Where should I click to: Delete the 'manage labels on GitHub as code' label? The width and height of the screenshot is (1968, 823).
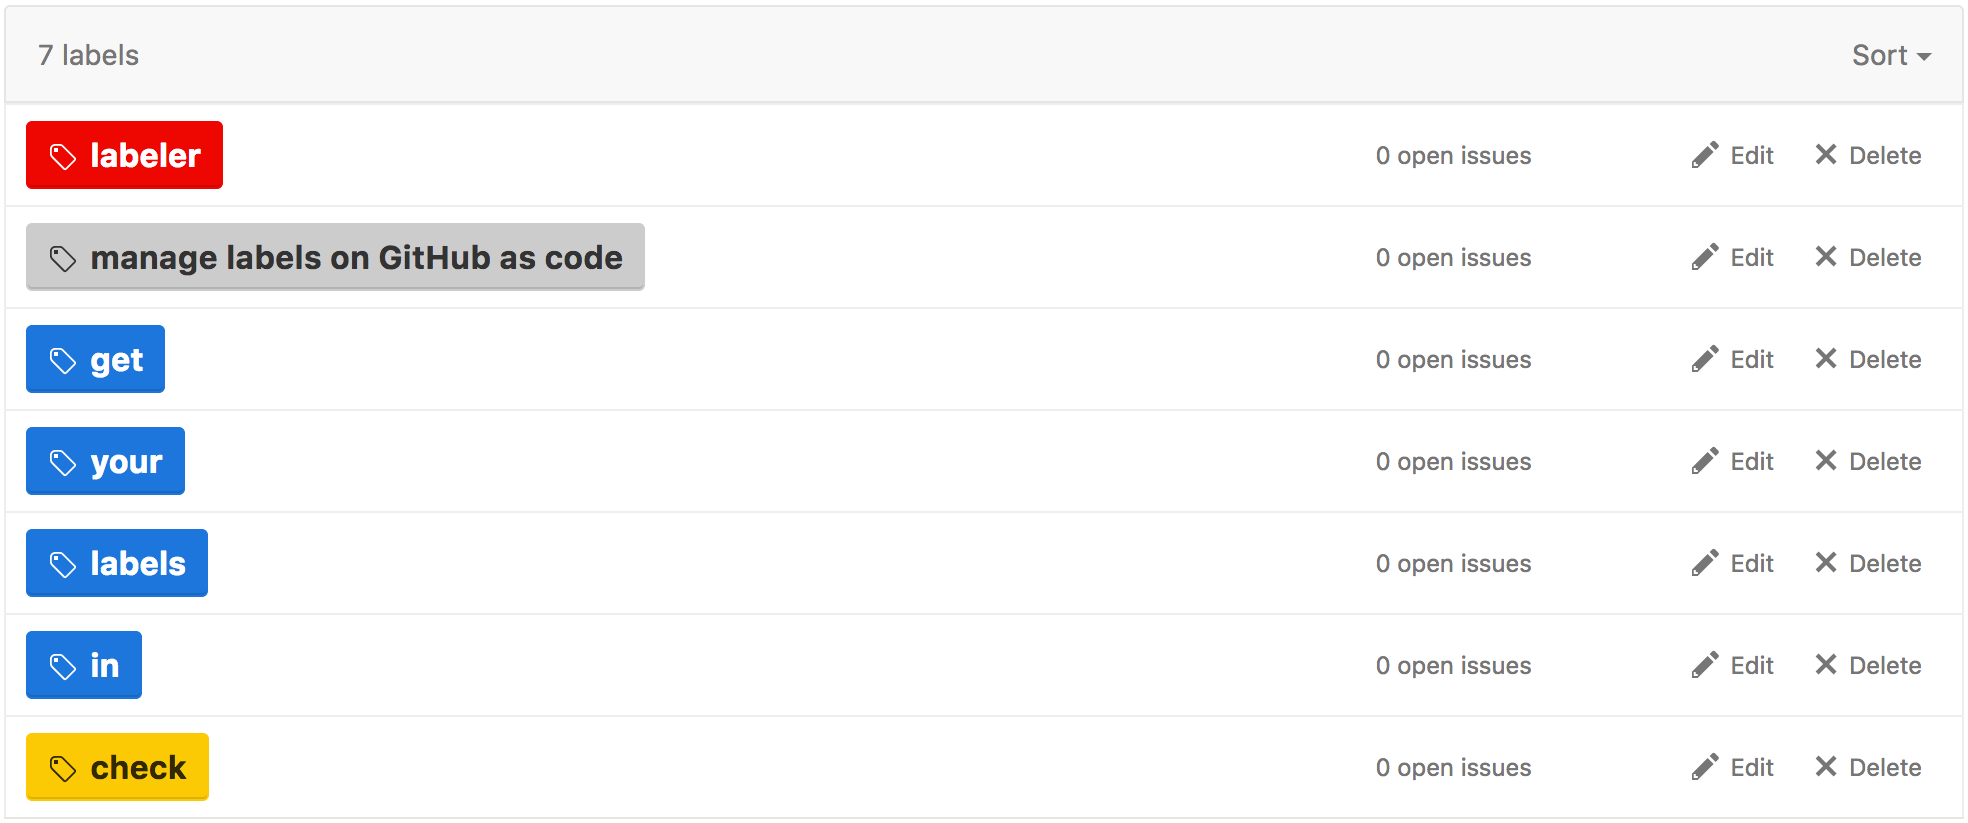[x=1868, y=257]
